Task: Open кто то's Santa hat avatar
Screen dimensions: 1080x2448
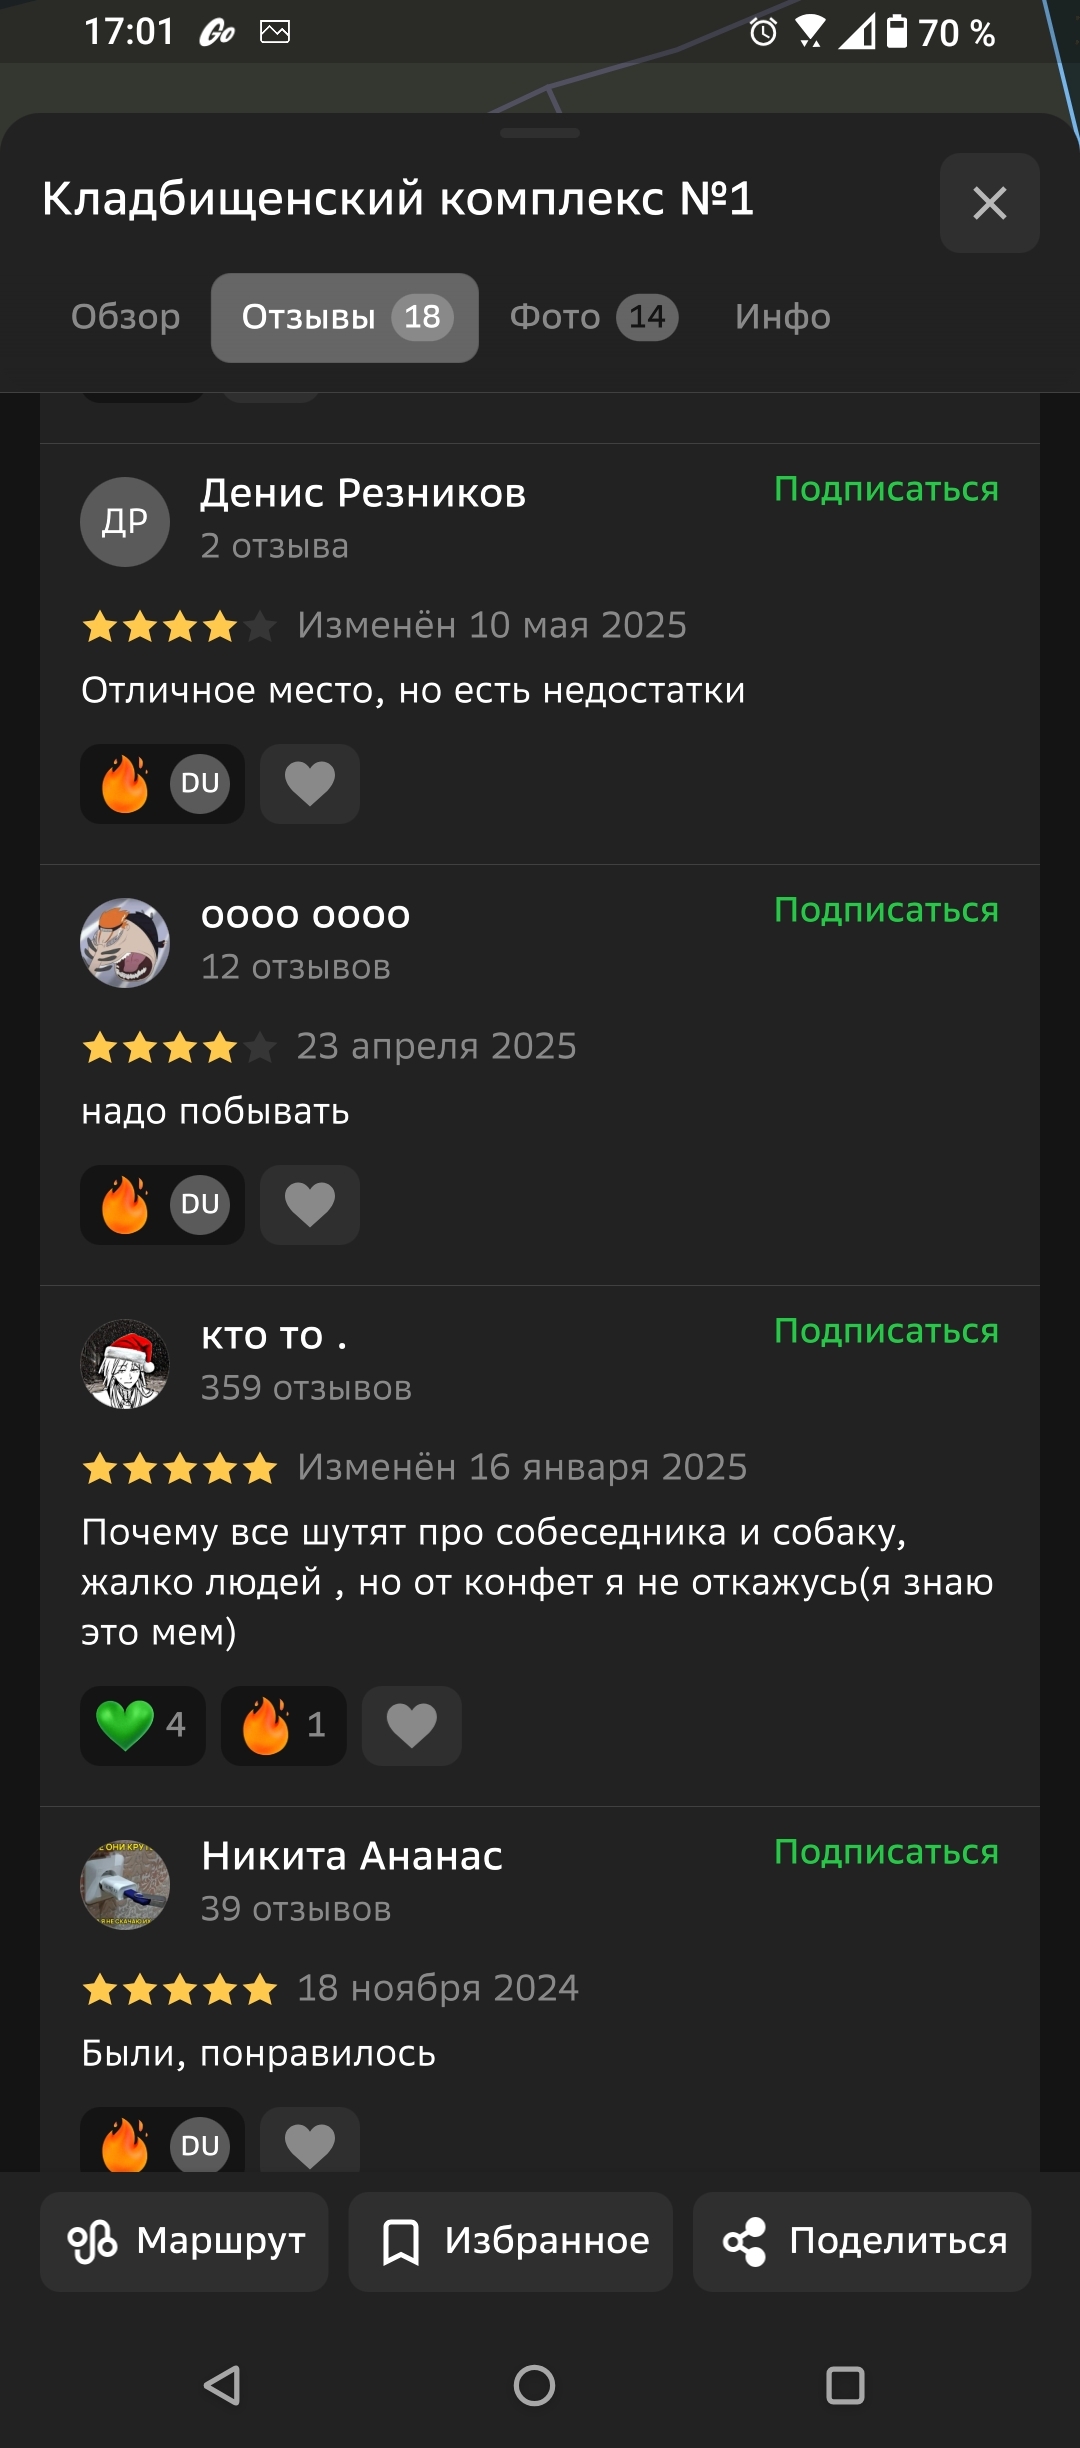Action: click(x=125, y=1364)
